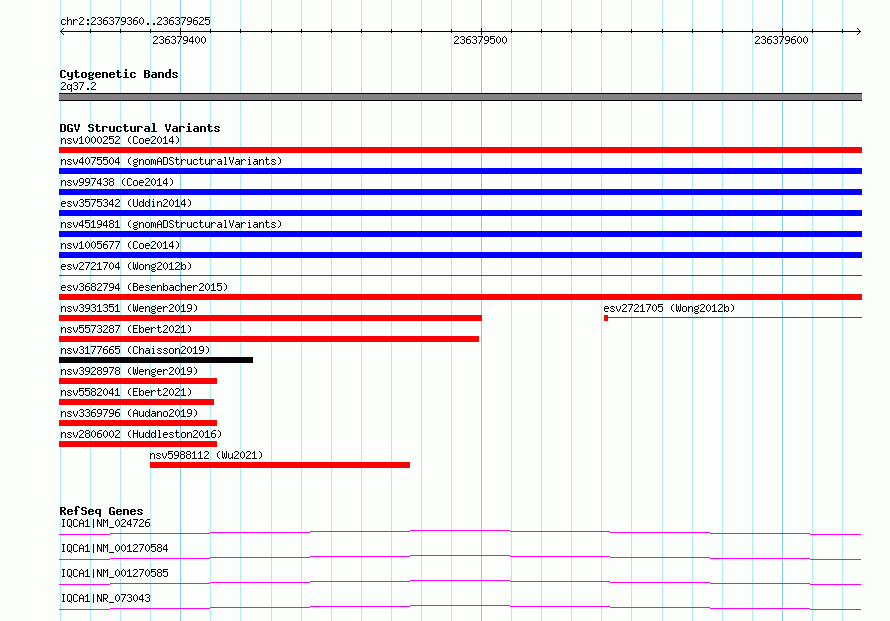The width and height of the screenshot is (890, 621).
Task: Click nsv3928978 (Wenger2019) label
Action: pyautogui.click(x=129, y=371)
